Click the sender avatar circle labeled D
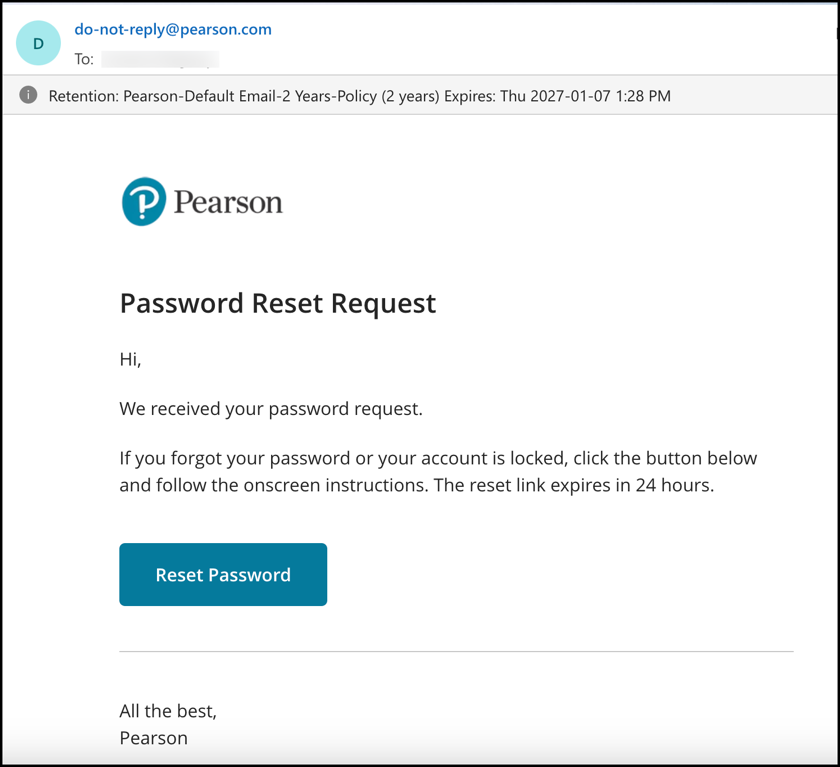The width and height of the screenshot is (840, 767). (38, 44)
